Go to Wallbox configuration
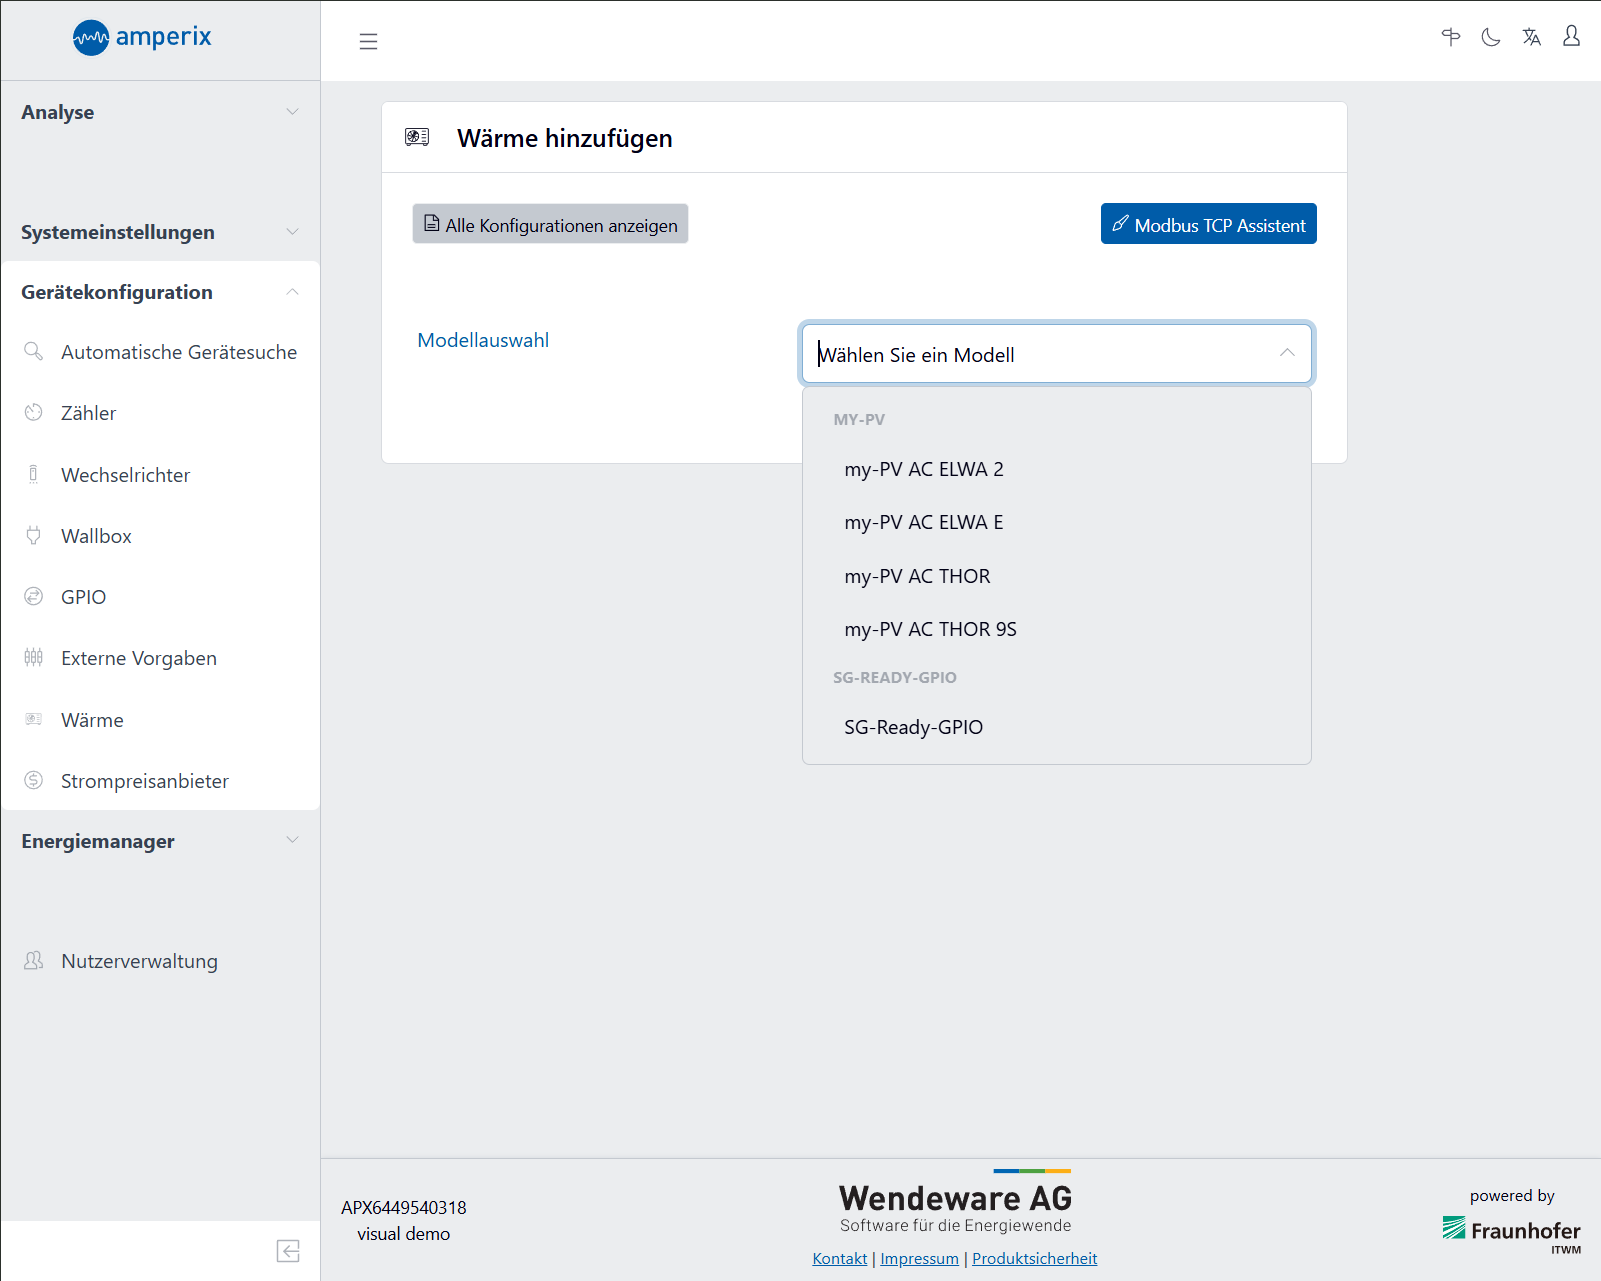Image resolution: width=1601 pixels, height=1281 pixels. 96,536
